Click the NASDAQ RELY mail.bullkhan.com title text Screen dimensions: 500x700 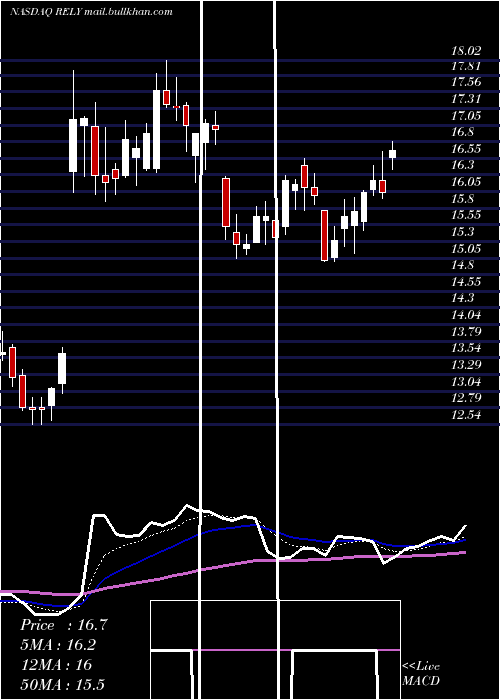(x=91, y=12)
